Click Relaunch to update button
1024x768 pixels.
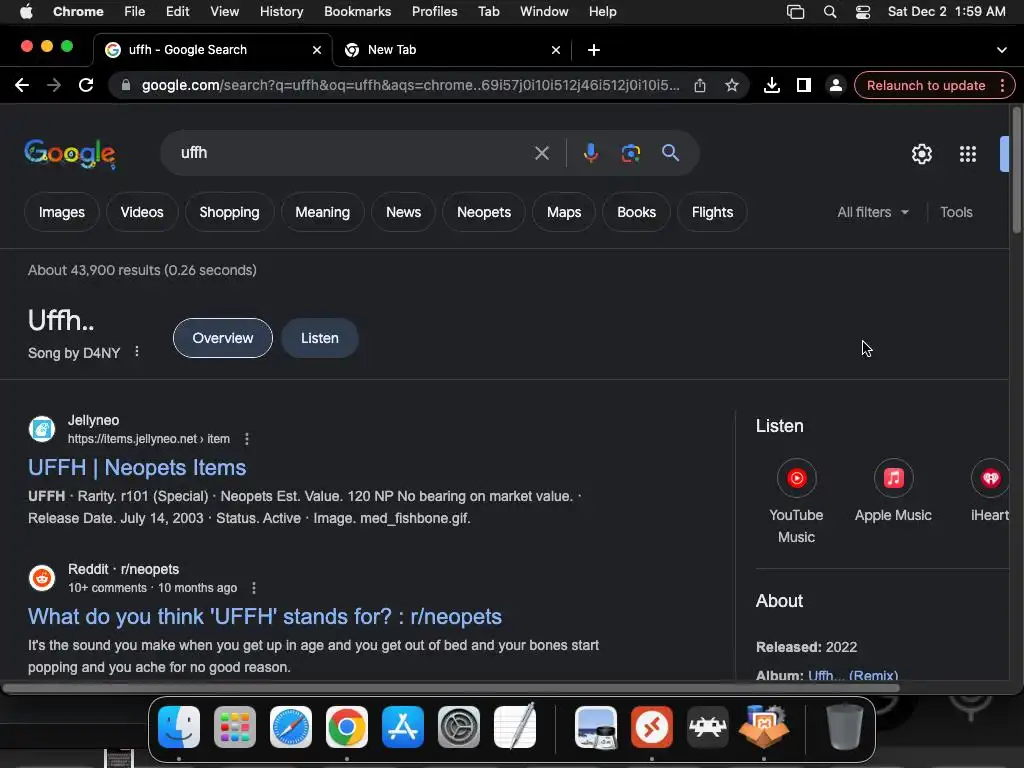click(x=925, y=86)
